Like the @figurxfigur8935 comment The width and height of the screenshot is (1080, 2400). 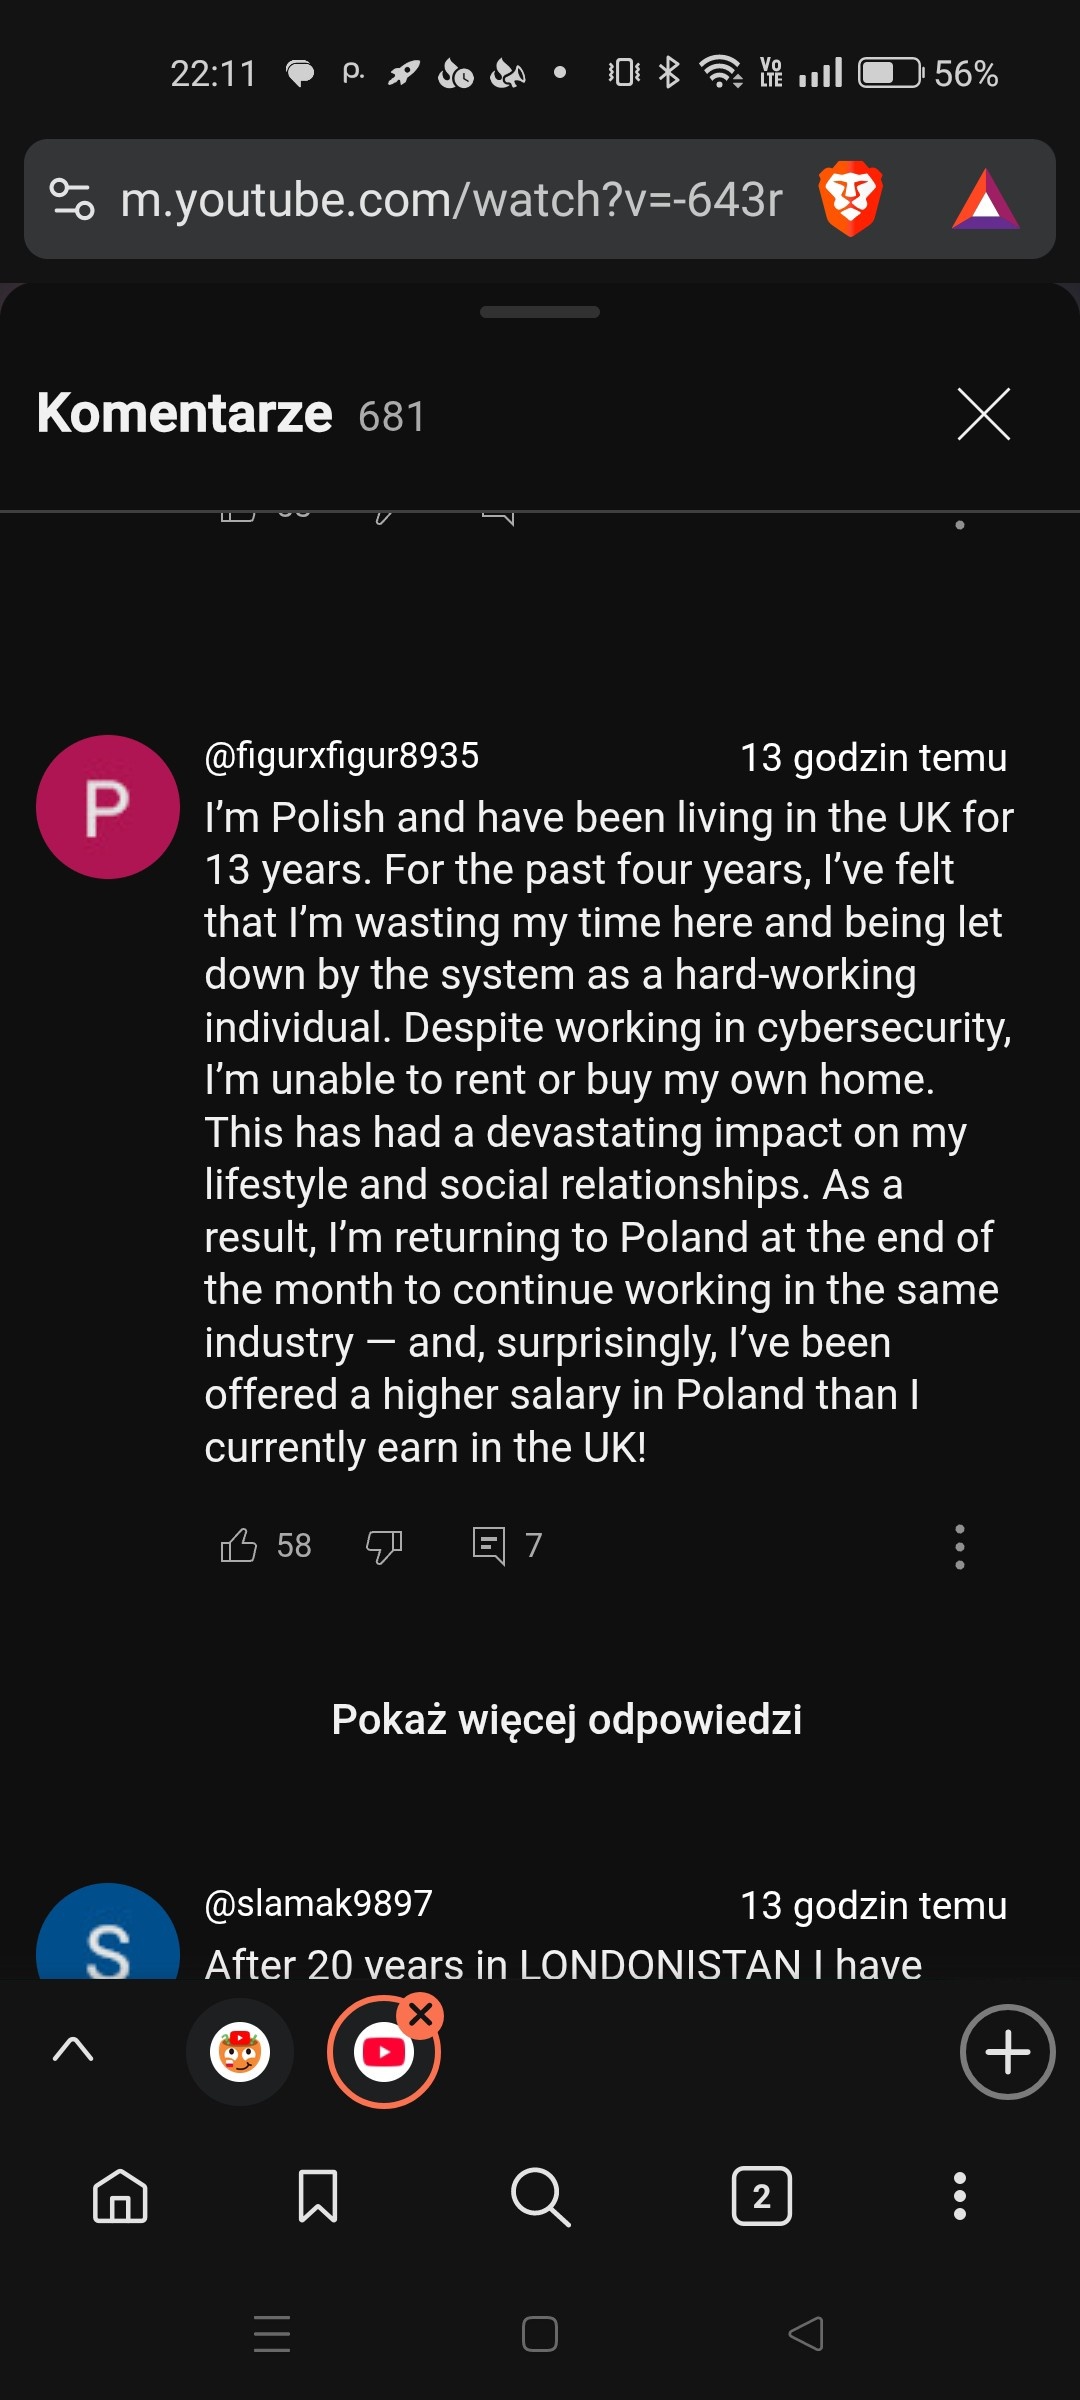click(239, 1545)
